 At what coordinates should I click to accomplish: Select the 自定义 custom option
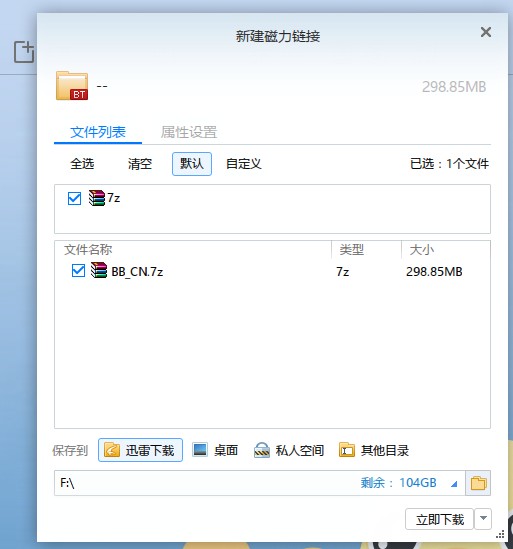[x=243, y=164]
